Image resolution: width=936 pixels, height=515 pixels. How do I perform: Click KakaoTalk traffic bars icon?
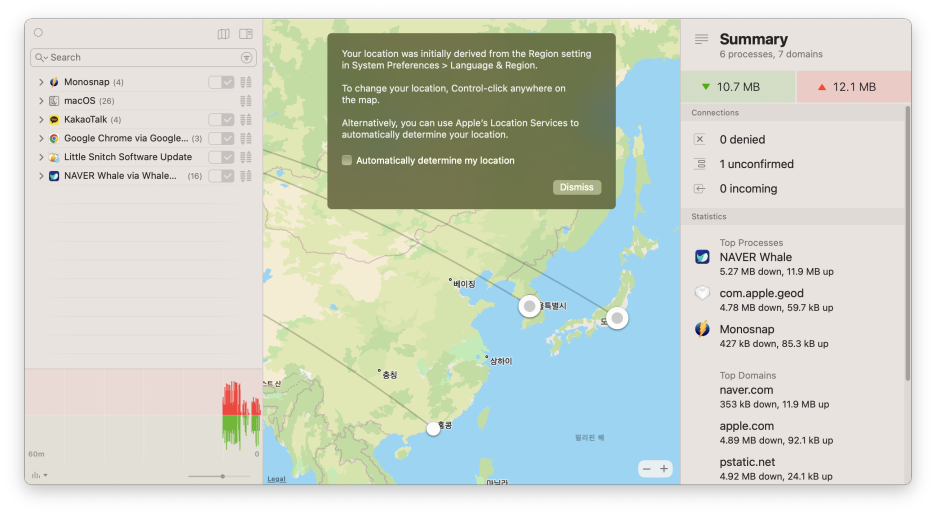point(245,119)
